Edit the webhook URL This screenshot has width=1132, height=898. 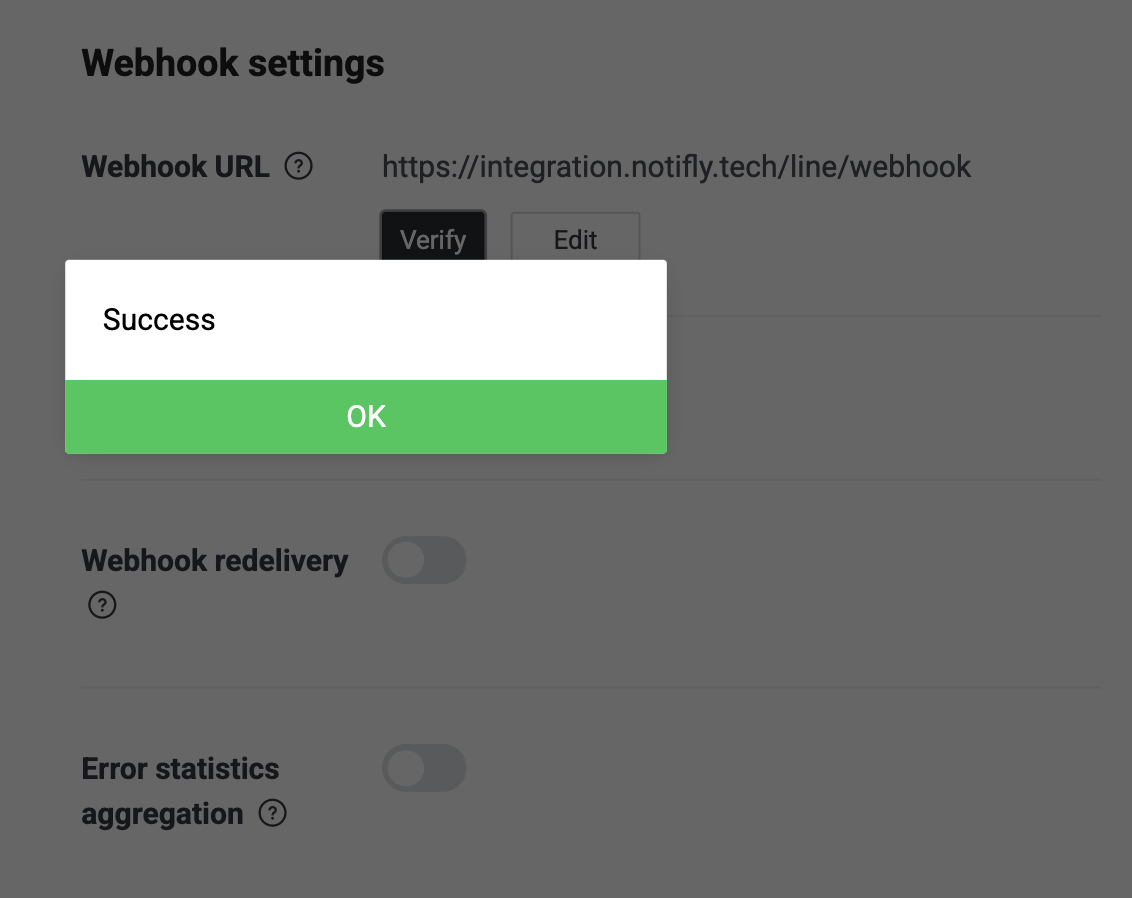coord(575,240)
